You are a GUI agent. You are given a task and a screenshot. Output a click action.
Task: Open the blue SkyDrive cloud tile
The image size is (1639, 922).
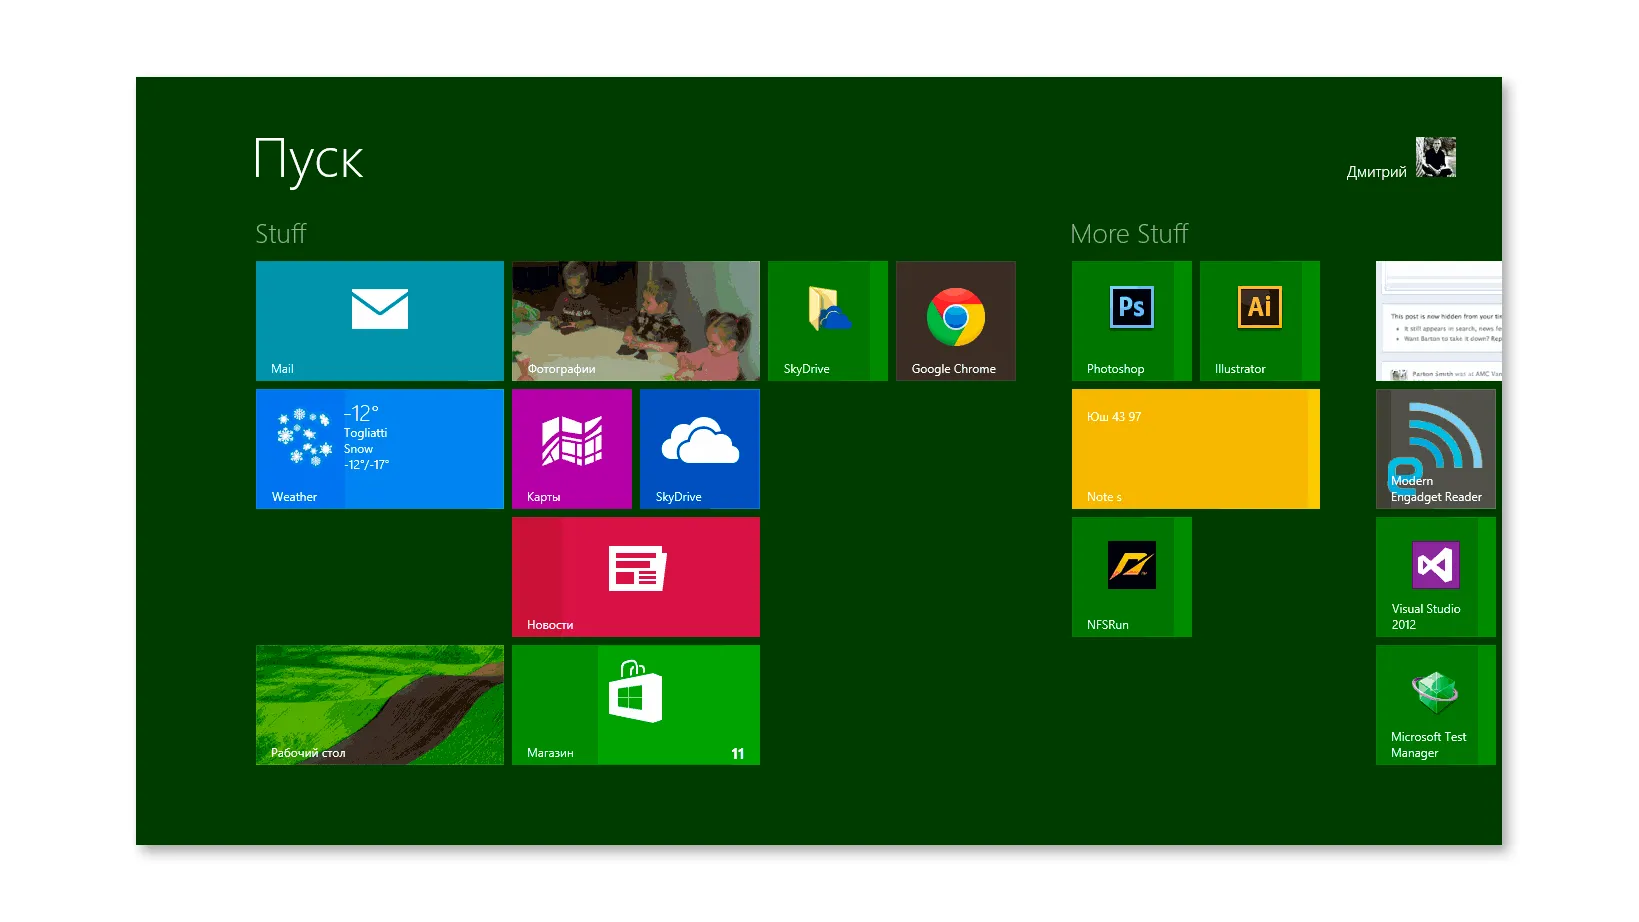tap(699, 448)
